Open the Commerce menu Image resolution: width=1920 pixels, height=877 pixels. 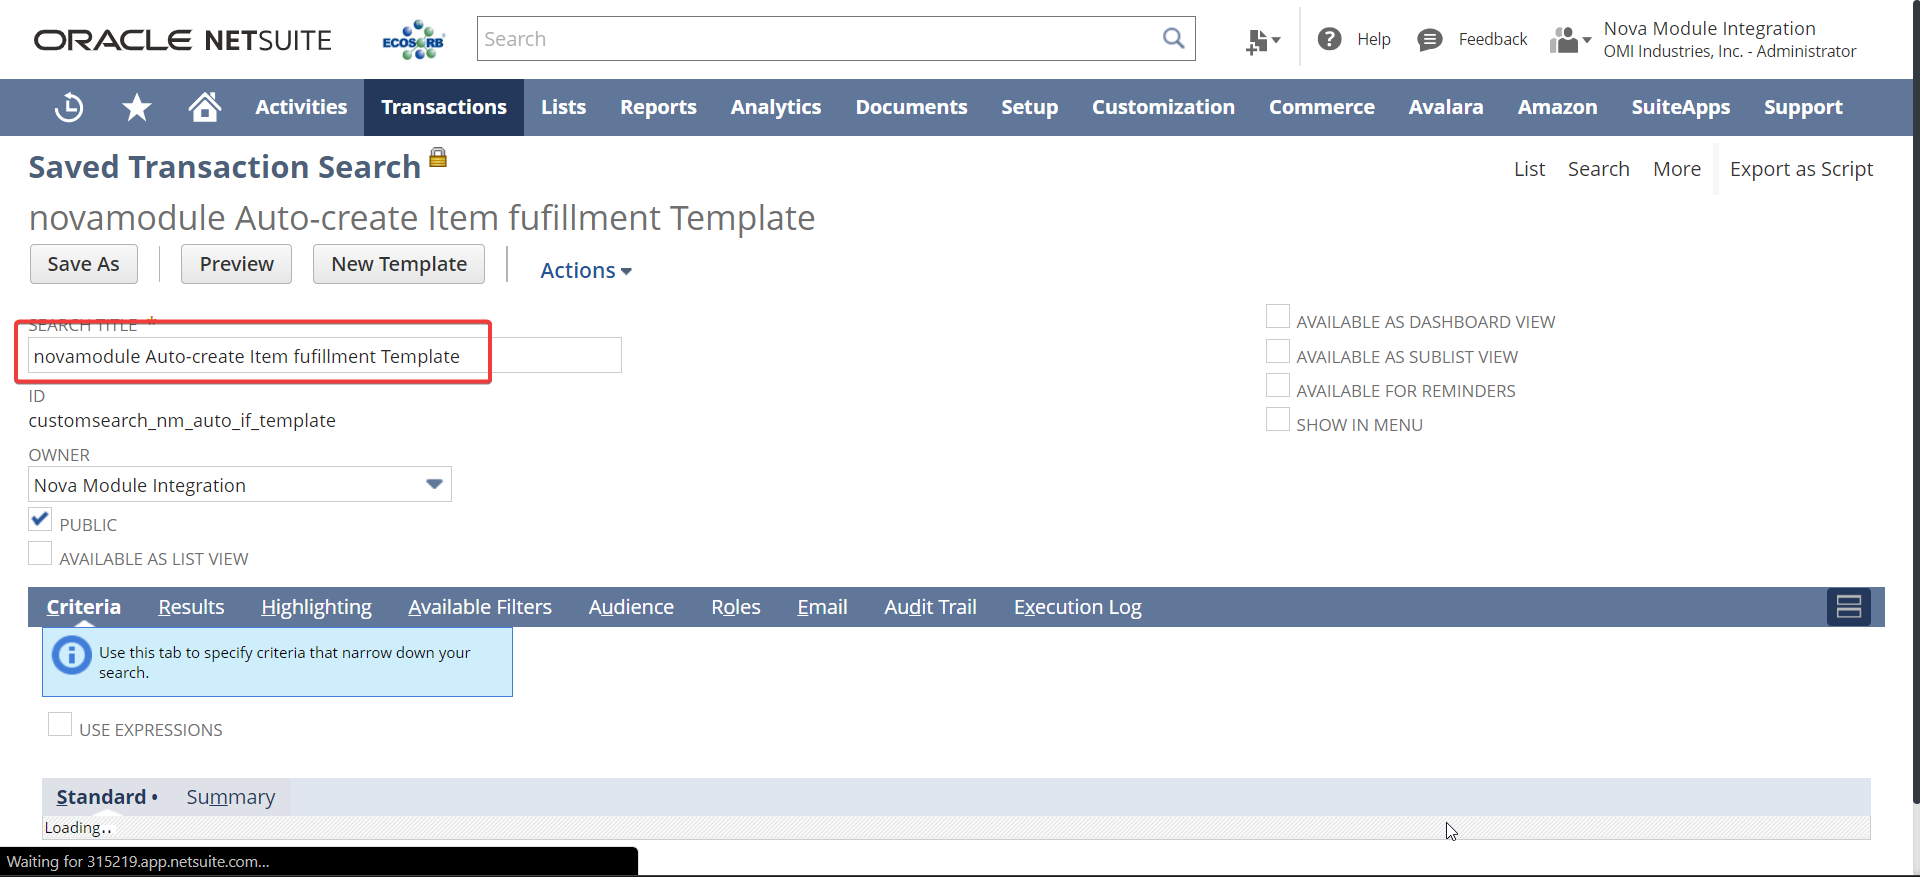coord(1321,107)
